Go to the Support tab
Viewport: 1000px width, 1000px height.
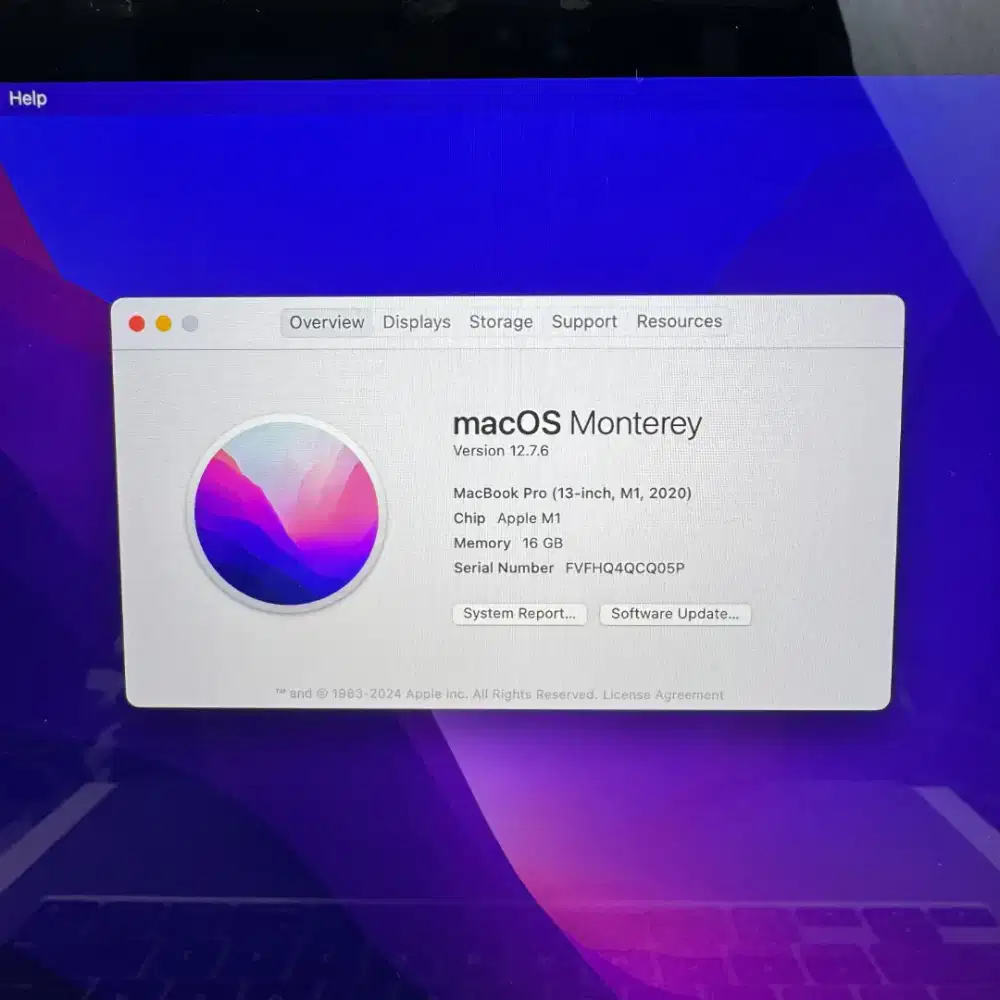(584, 321)
